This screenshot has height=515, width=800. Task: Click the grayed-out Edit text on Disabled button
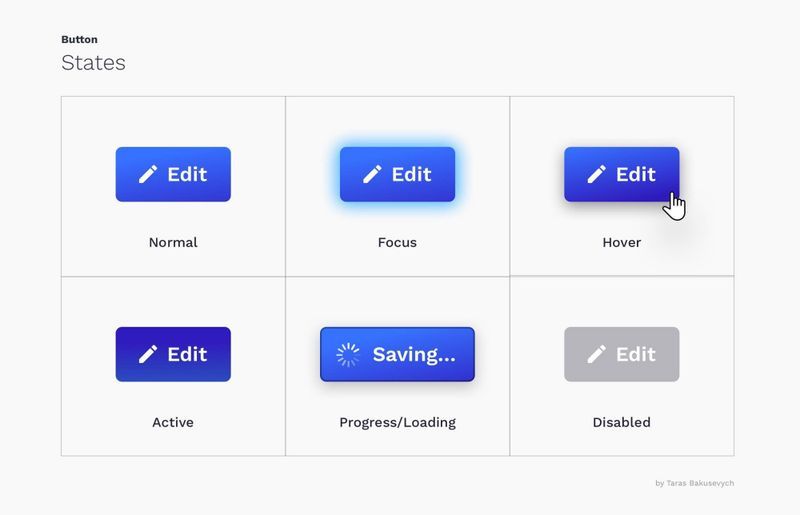click(636, 354)
